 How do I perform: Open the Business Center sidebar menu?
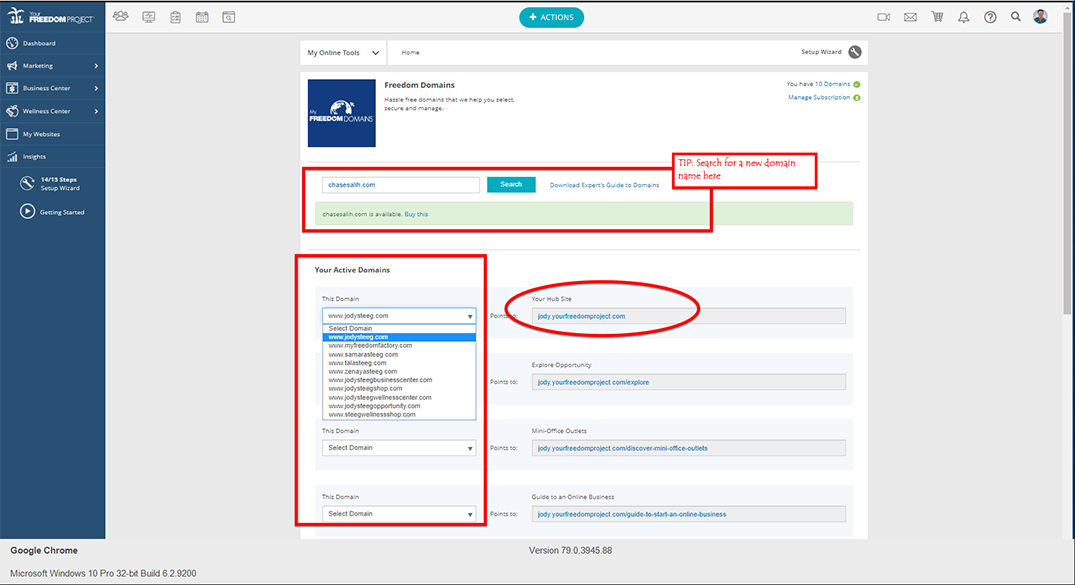(53, 88)
